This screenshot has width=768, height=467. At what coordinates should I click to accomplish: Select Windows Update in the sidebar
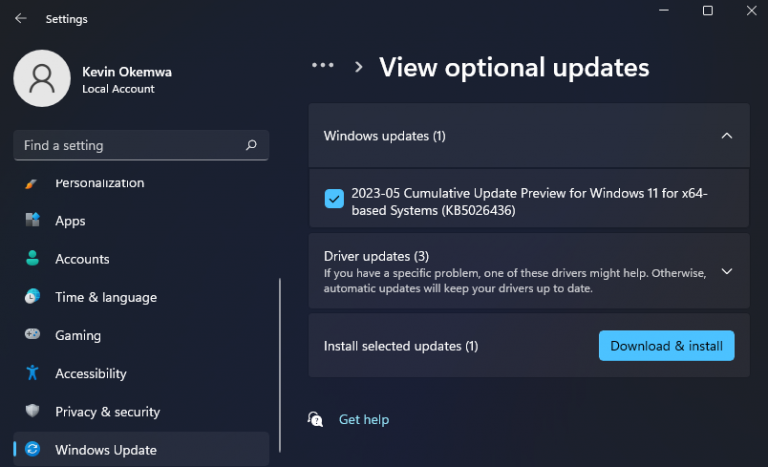click(141, 449)
